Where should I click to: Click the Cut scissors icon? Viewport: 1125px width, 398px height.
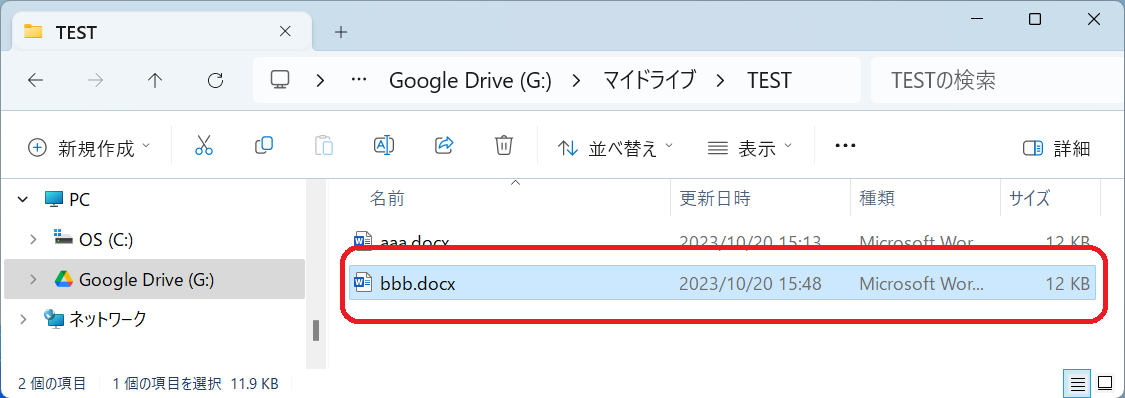[x=204, y=146]
